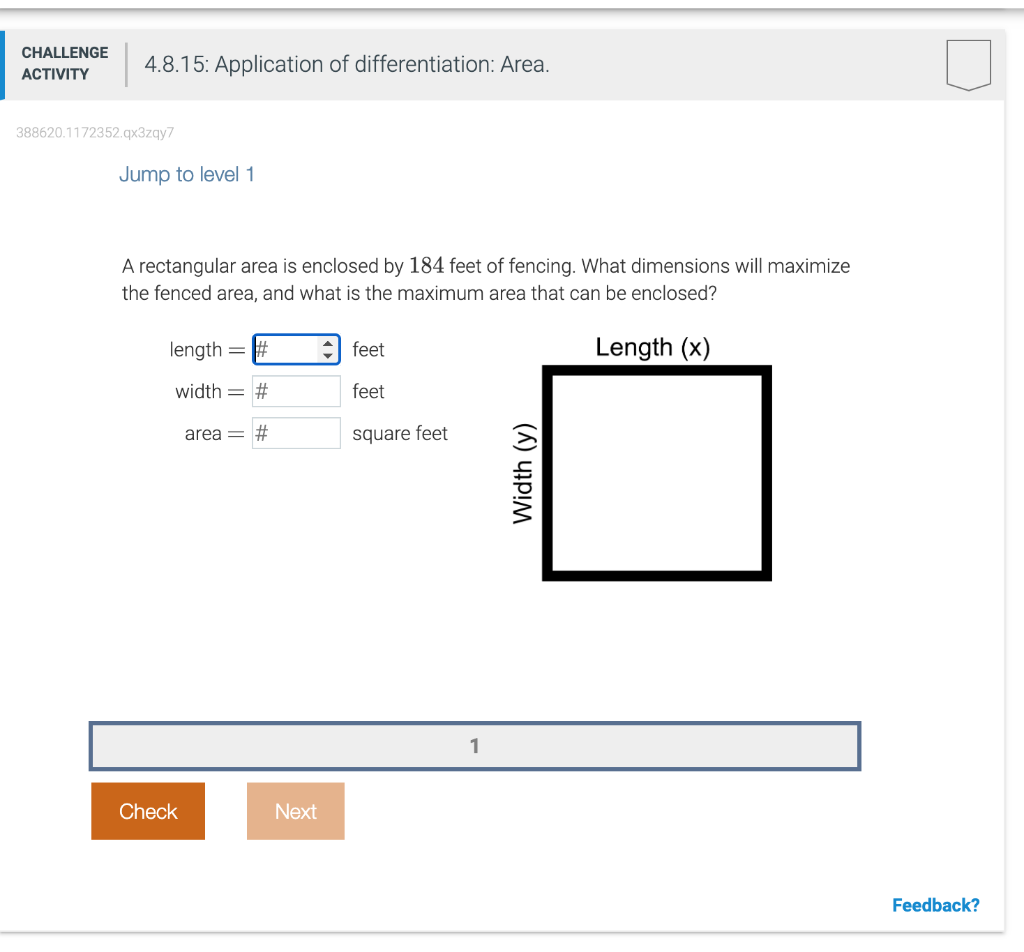Click the activity ID text above the problem
Viewport: 1024px width, 952px height.
[96, 132]
